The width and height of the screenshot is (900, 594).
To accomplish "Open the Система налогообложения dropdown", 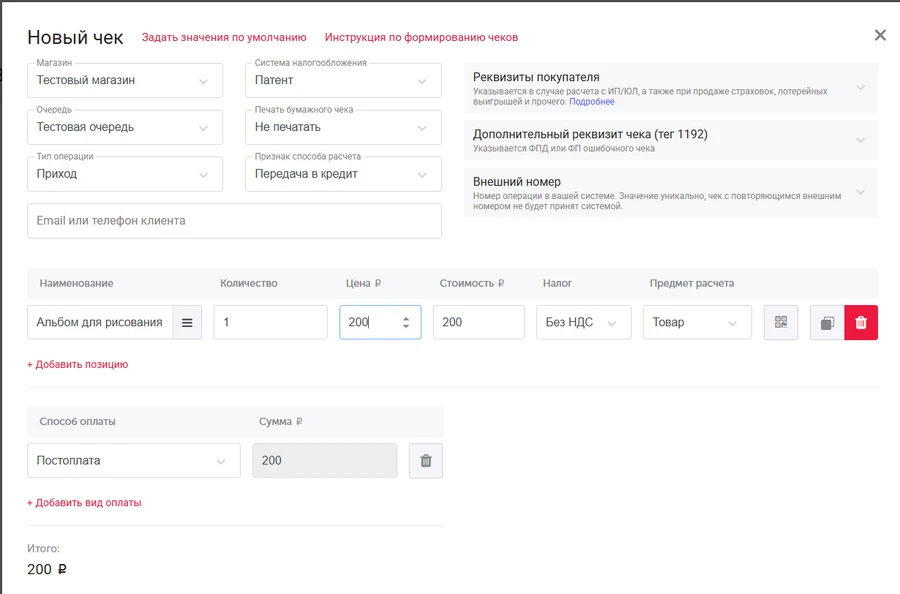I will (x=342, y=80).
